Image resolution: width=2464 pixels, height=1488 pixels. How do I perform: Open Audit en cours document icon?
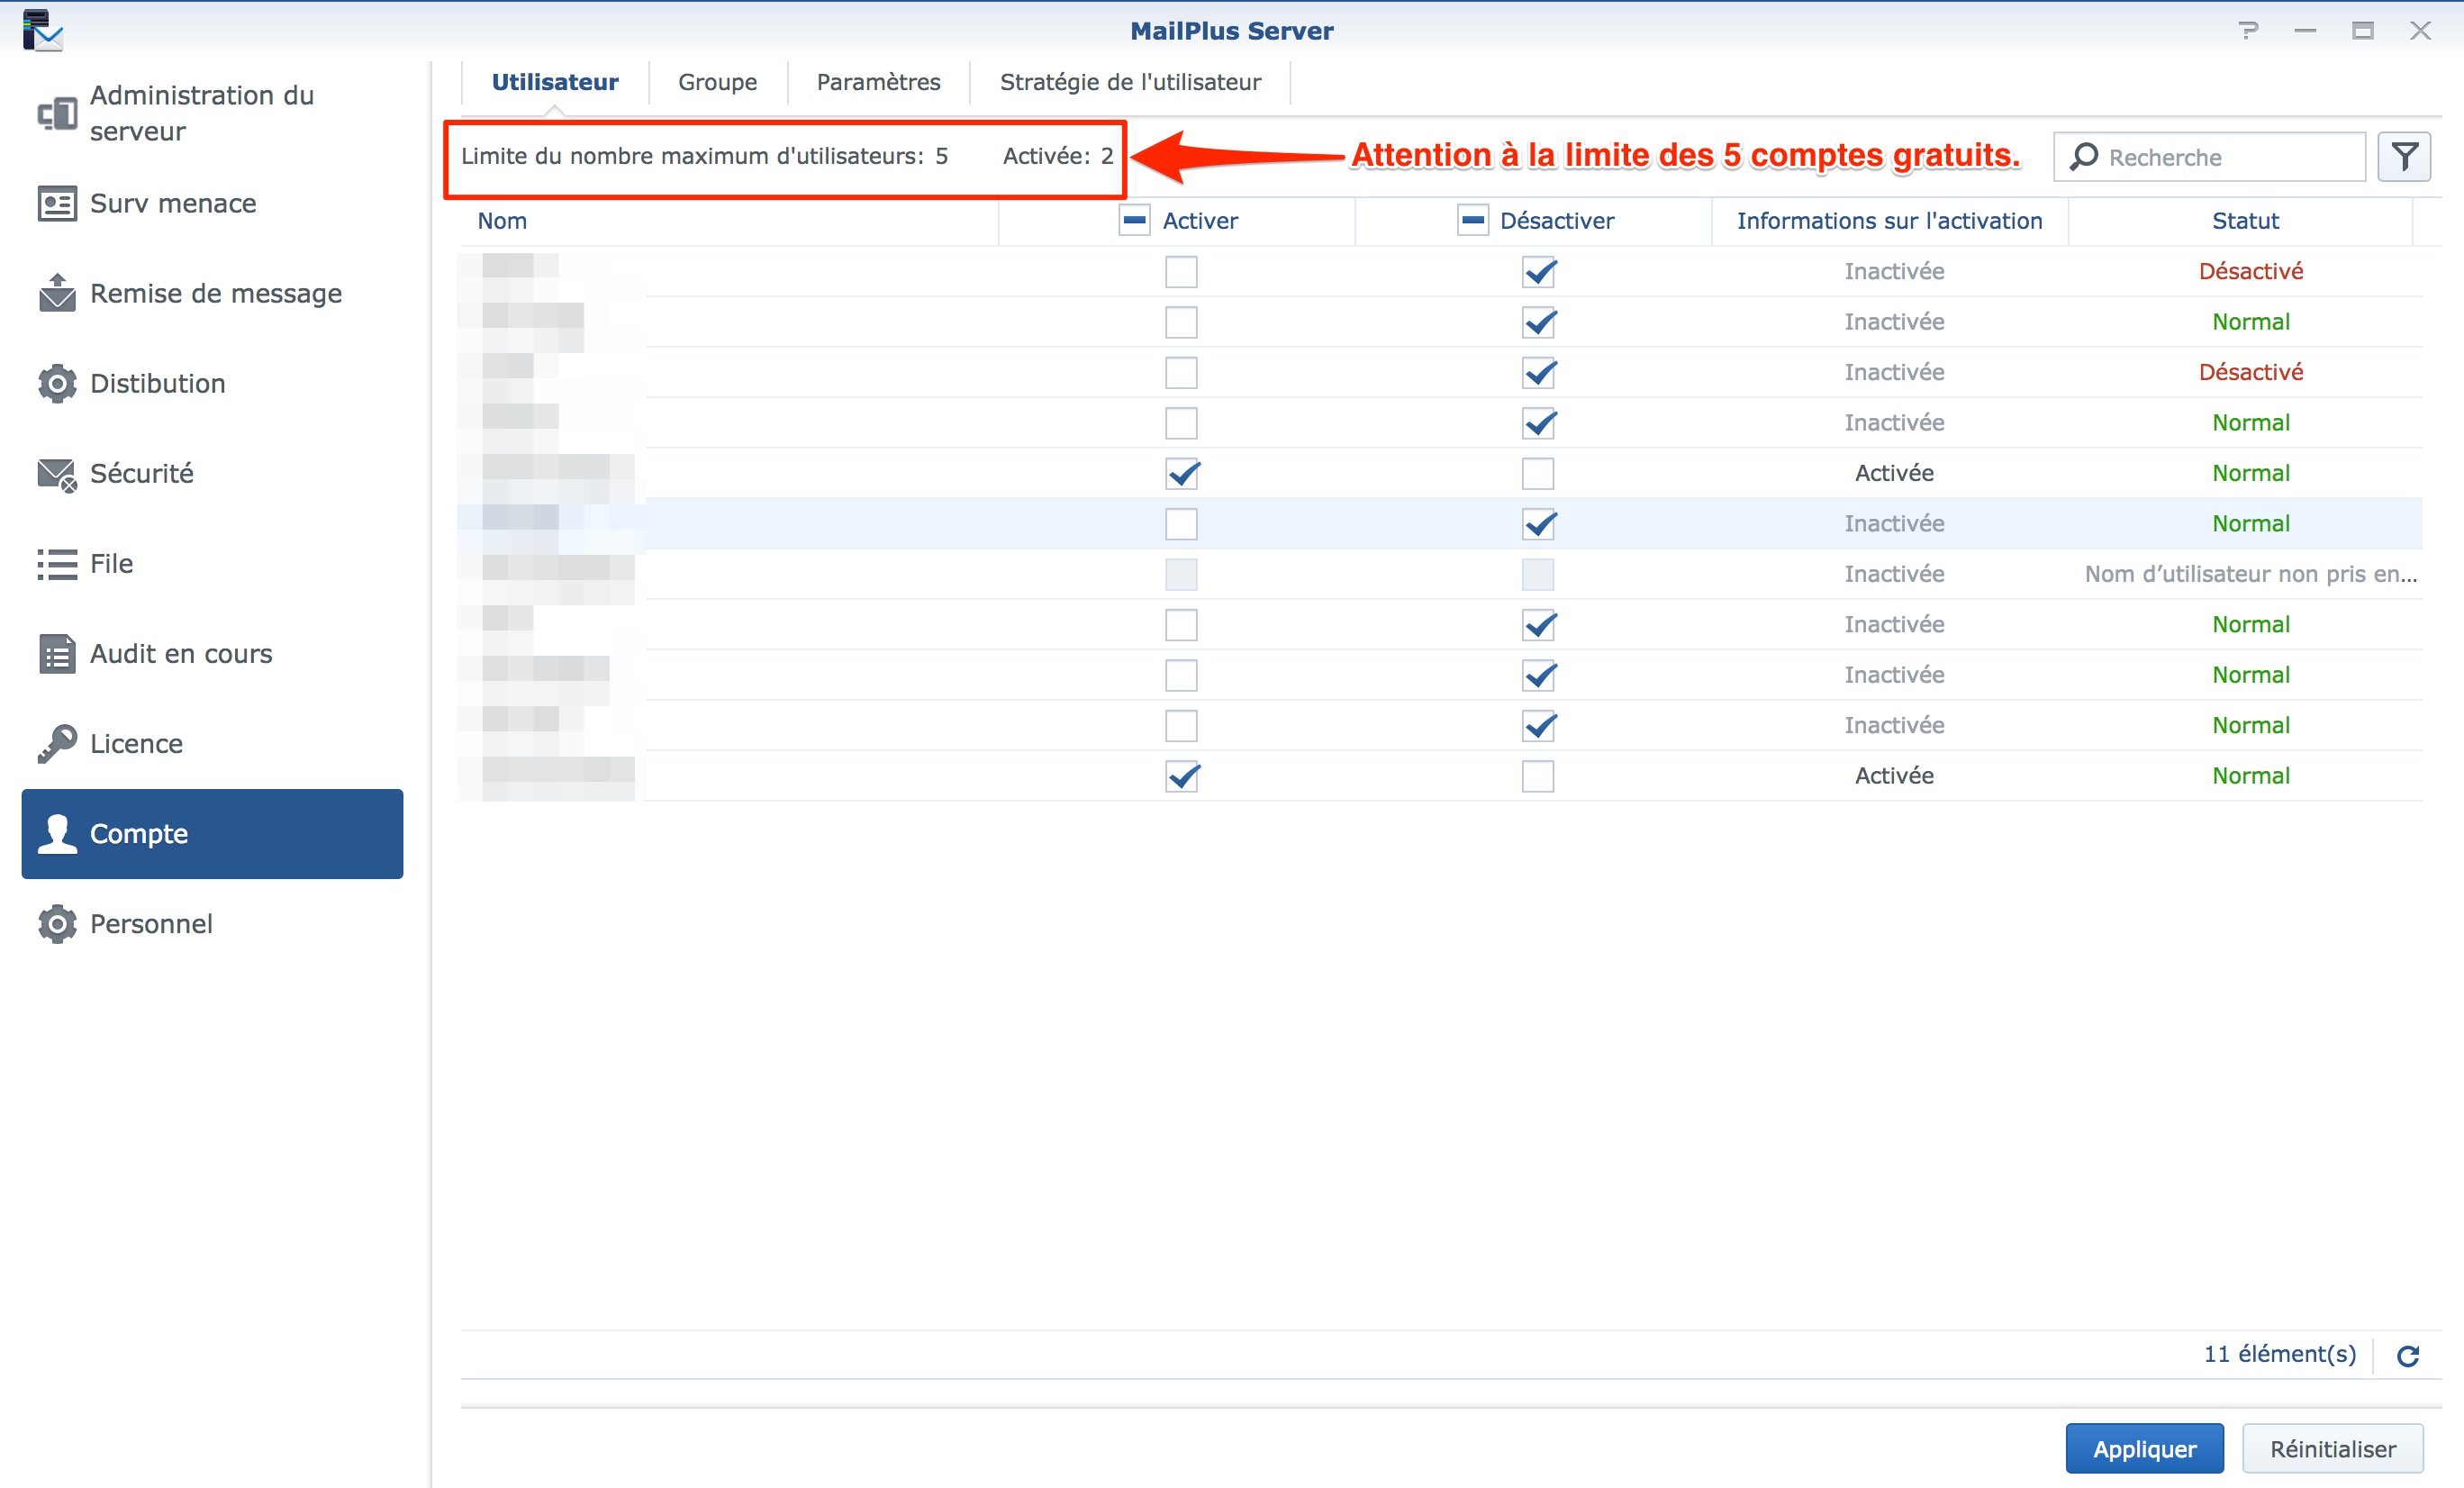point(56,654)
